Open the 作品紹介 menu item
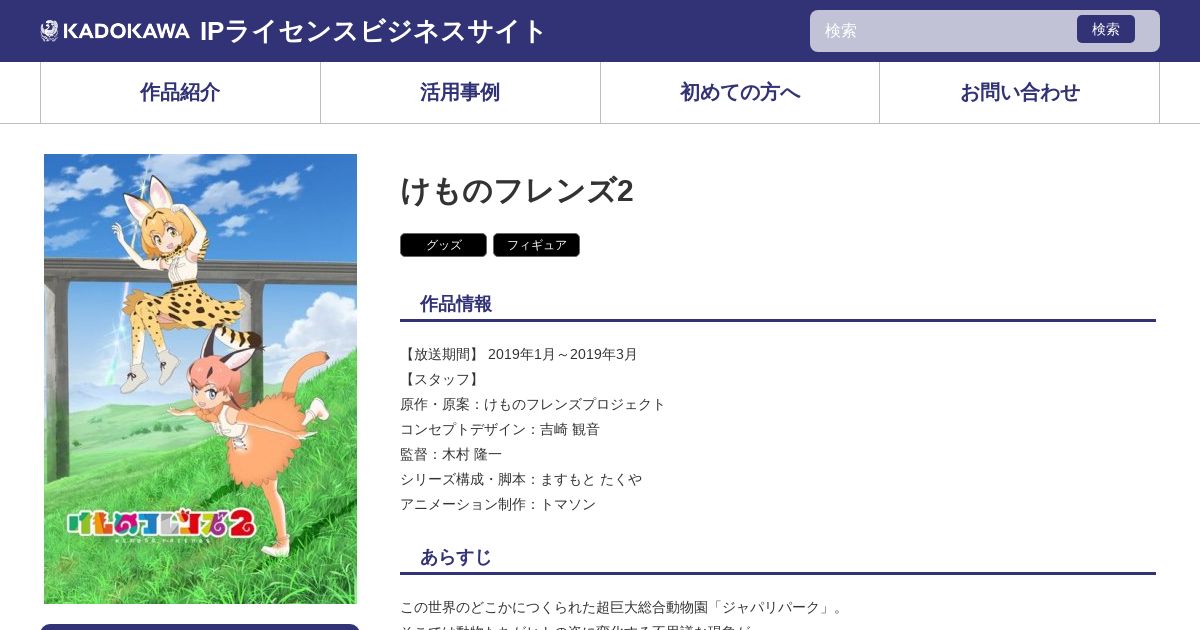The height and width of the screenshot is (630, 1200). coord(180,92)
